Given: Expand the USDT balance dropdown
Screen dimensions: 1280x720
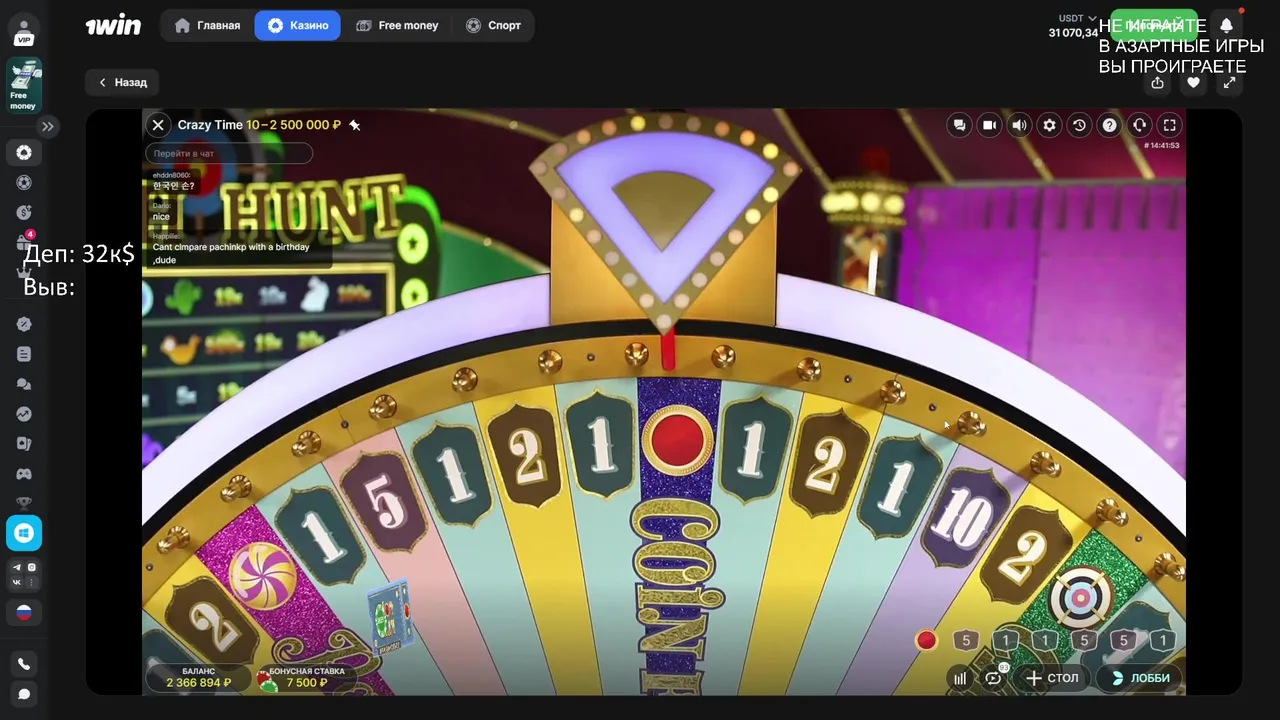Looking at the screenshot, I should [x=1092, y=18].
